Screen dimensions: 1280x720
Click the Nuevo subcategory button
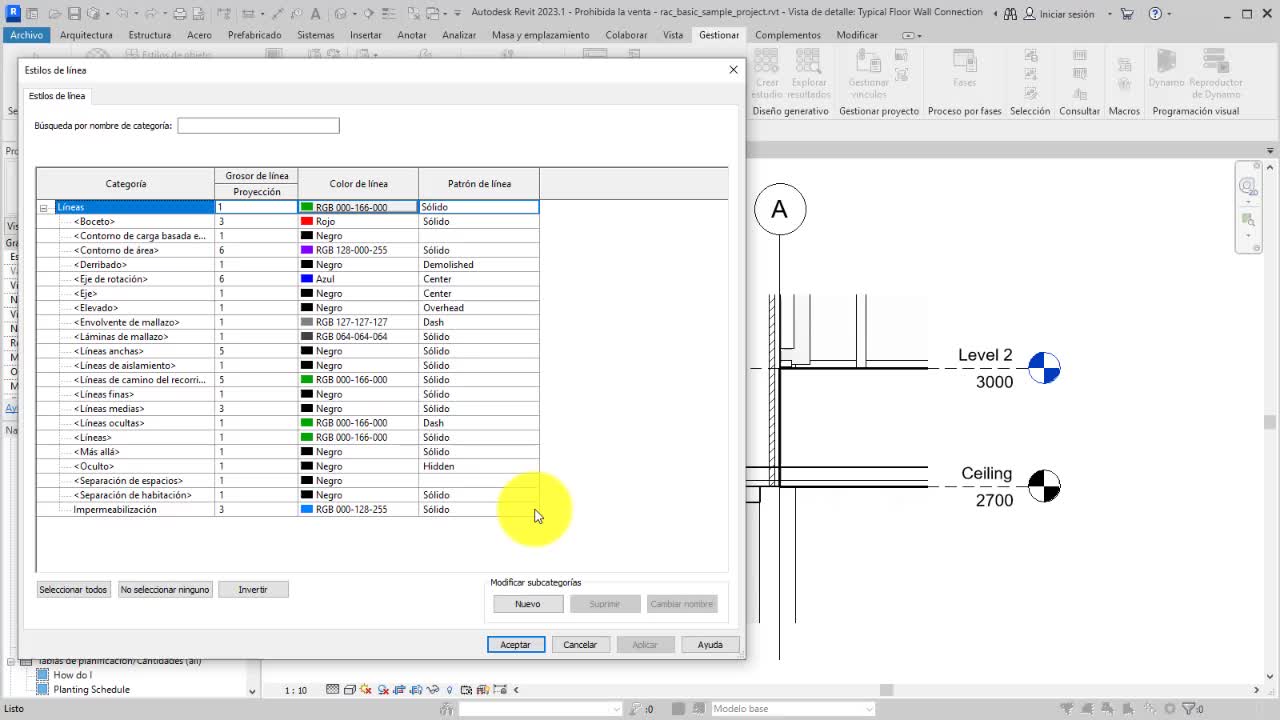click(x=528, y=604)
